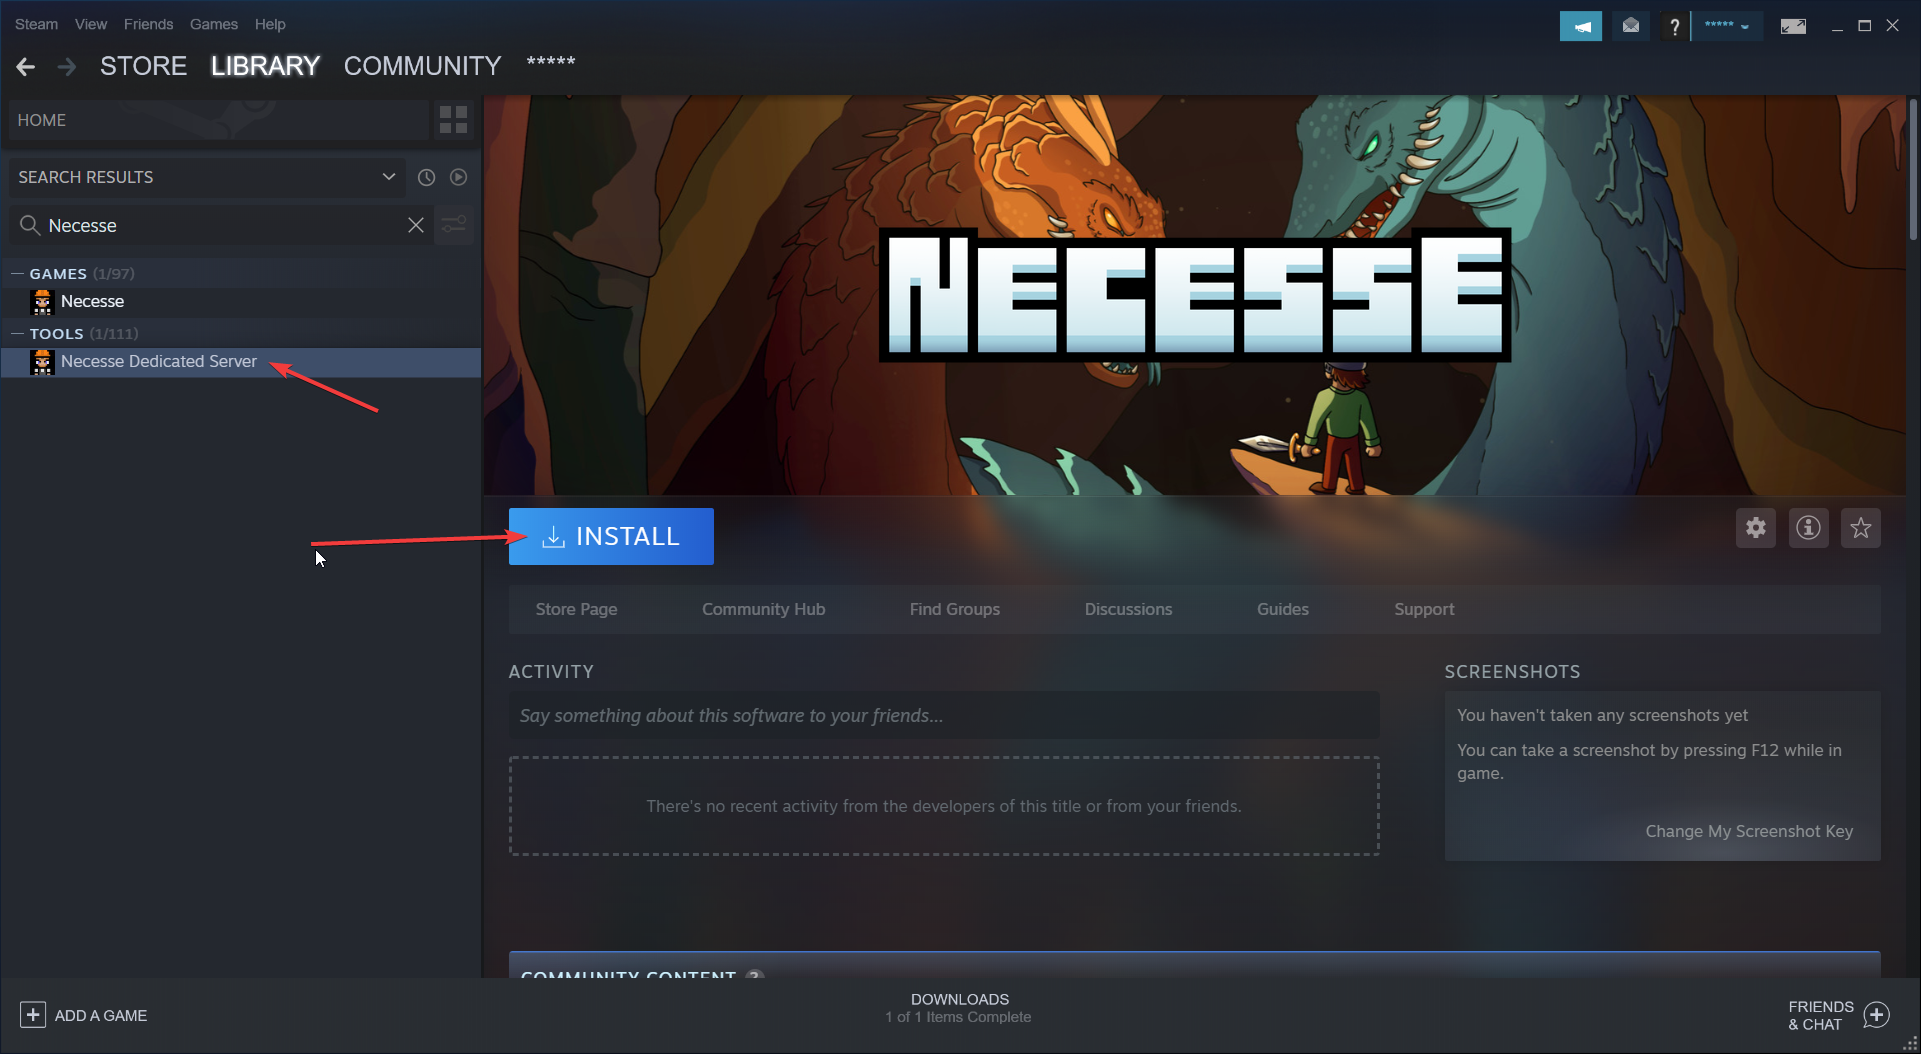
Task: Go to the COMMUNITY tab
Action: point(422,66)
